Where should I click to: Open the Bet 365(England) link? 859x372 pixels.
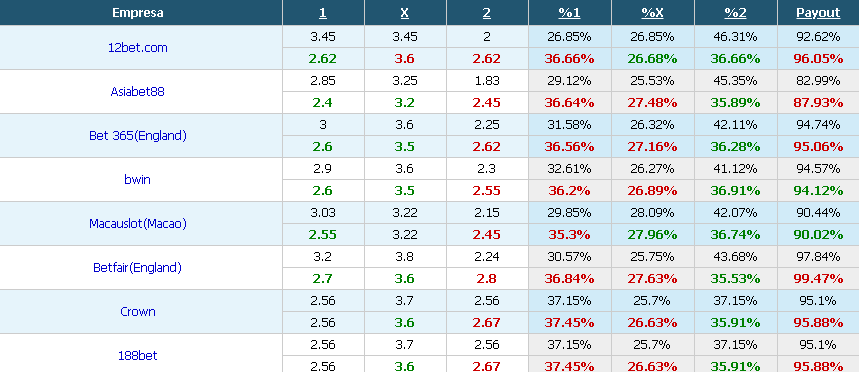(x=138, y=135)
